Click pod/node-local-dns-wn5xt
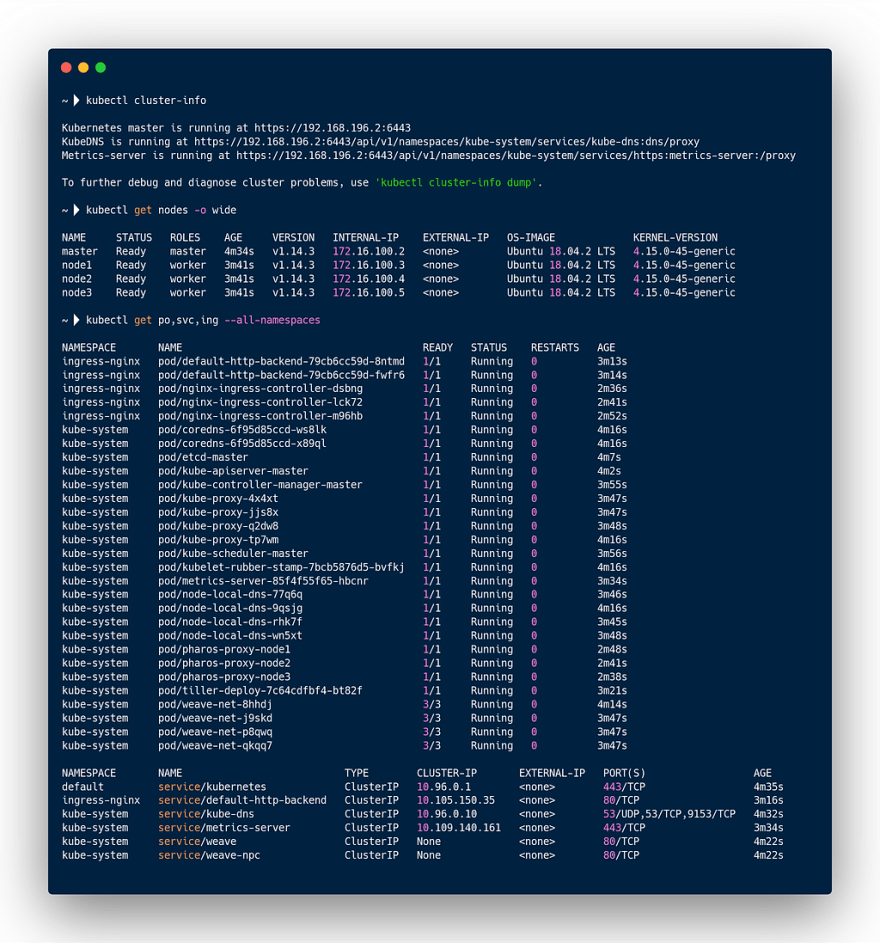Viewport: 880px width, 943px height. 230,636
